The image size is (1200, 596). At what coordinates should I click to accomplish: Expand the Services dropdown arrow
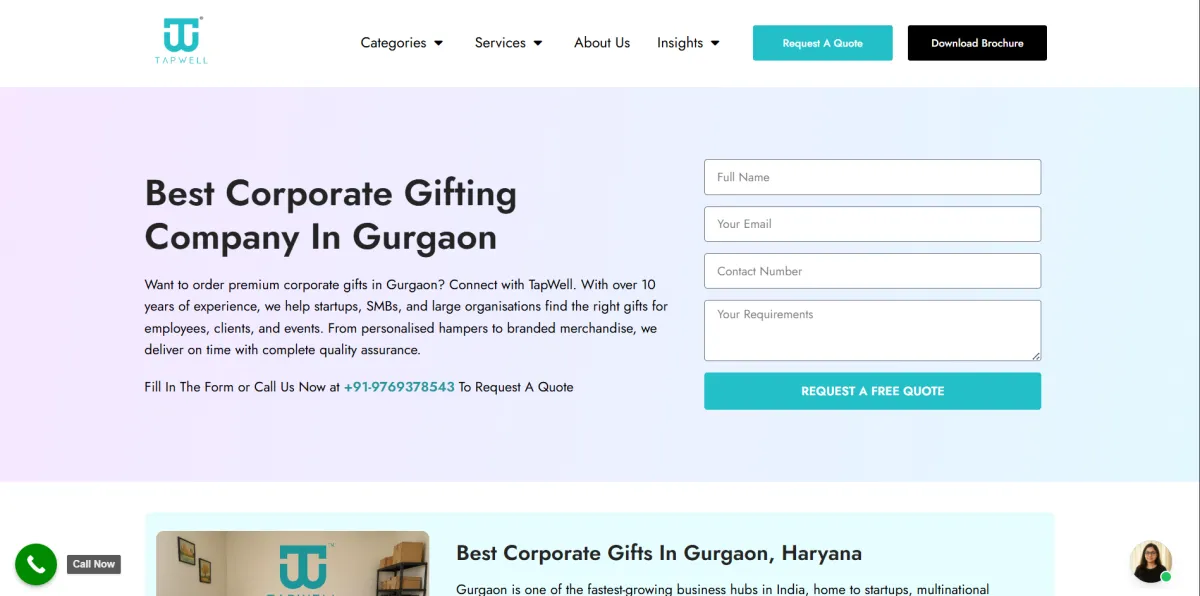[x=538, y=43]
